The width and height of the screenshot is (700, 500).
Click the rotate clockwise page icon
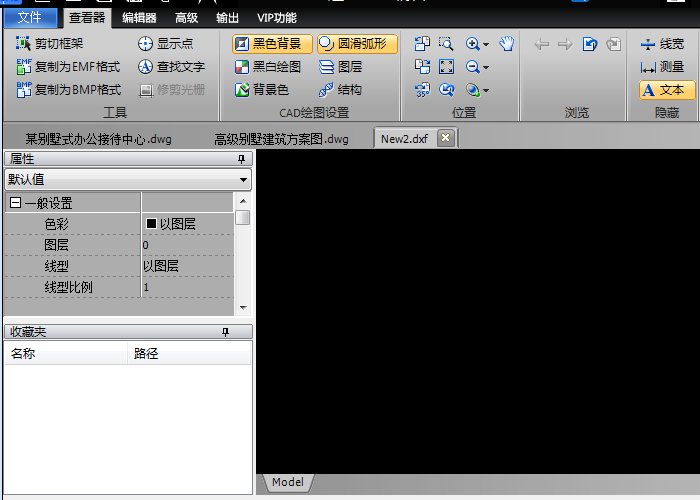click(422, 67)
